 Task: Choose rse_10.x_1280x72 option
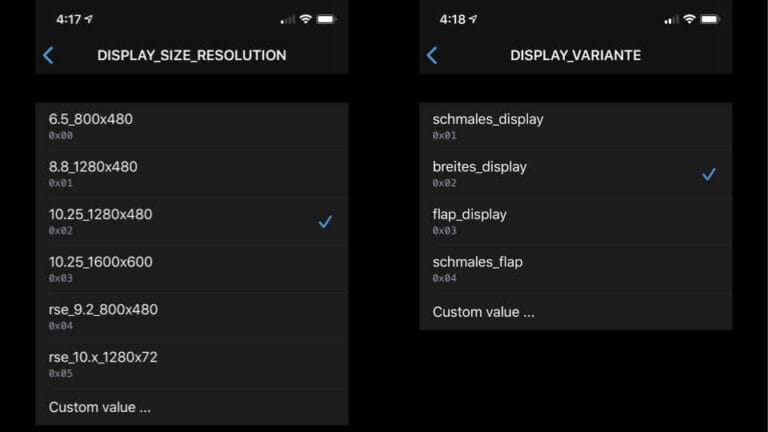coord(190,364)
